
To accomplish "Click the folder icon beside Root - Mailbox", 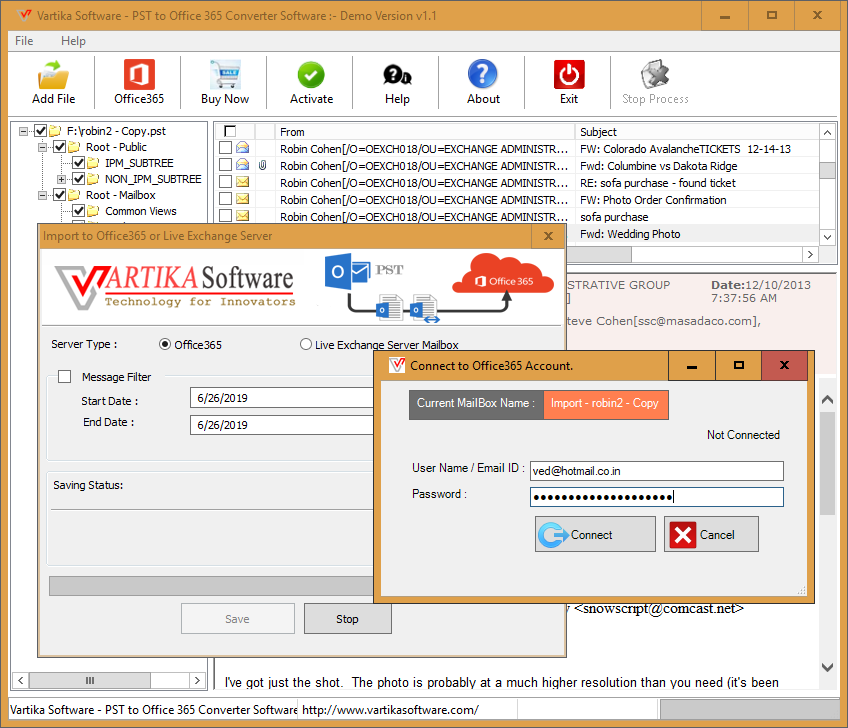I will click(x=74, y=195).
